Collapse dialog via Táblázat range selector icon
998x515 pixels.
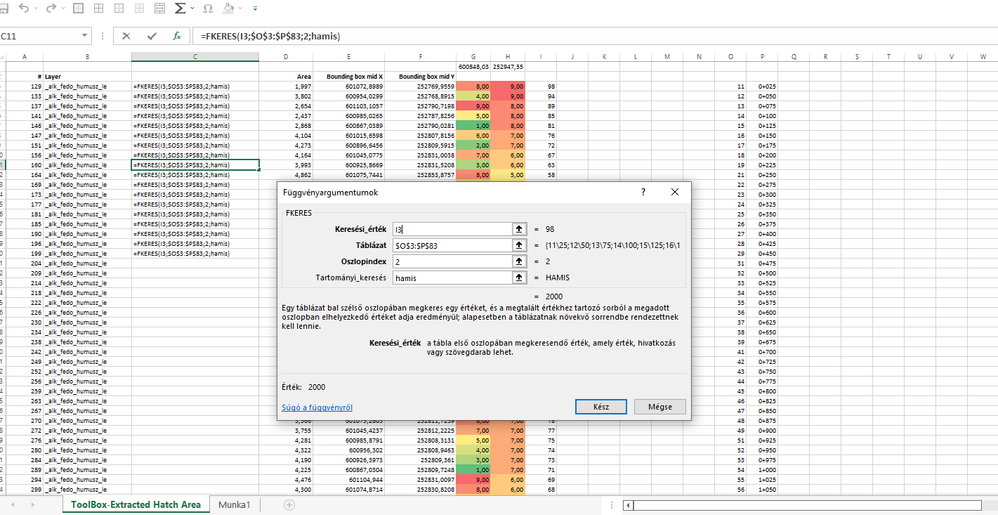point(519,246)
